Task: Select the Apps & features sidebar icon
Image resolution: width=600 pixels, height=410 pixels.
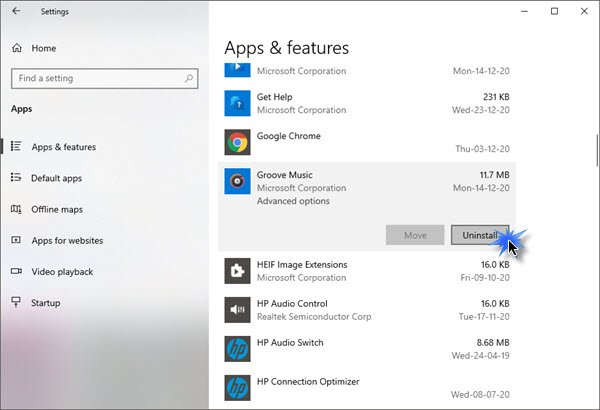Action: click(16, 146)
